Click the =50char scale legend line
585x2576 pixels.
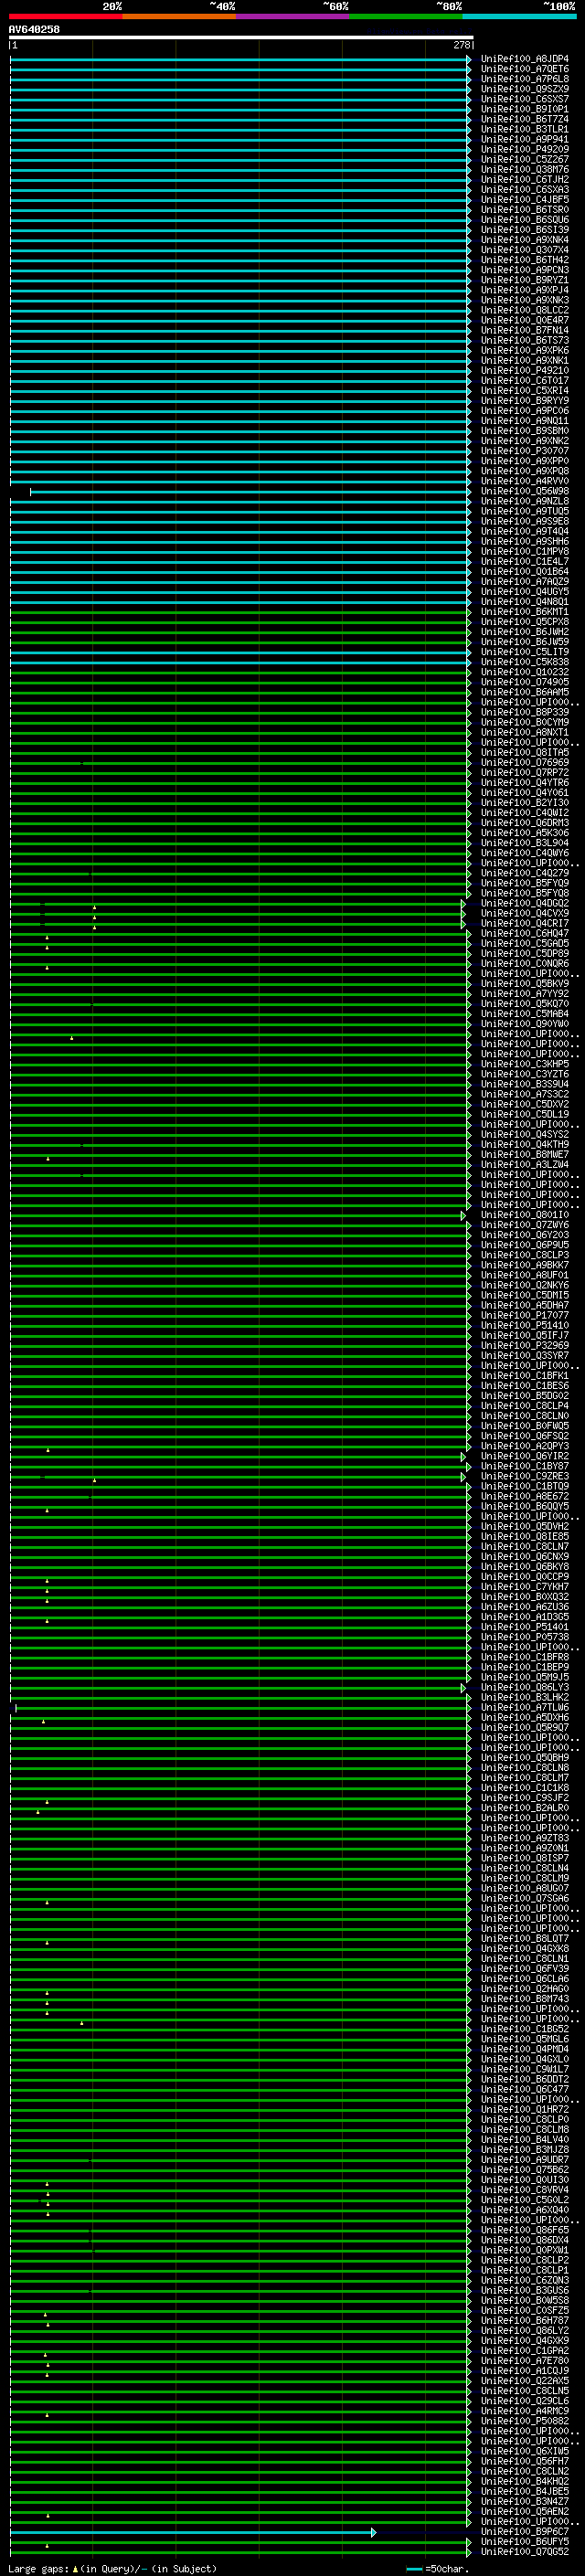(x=415, y=2569)
